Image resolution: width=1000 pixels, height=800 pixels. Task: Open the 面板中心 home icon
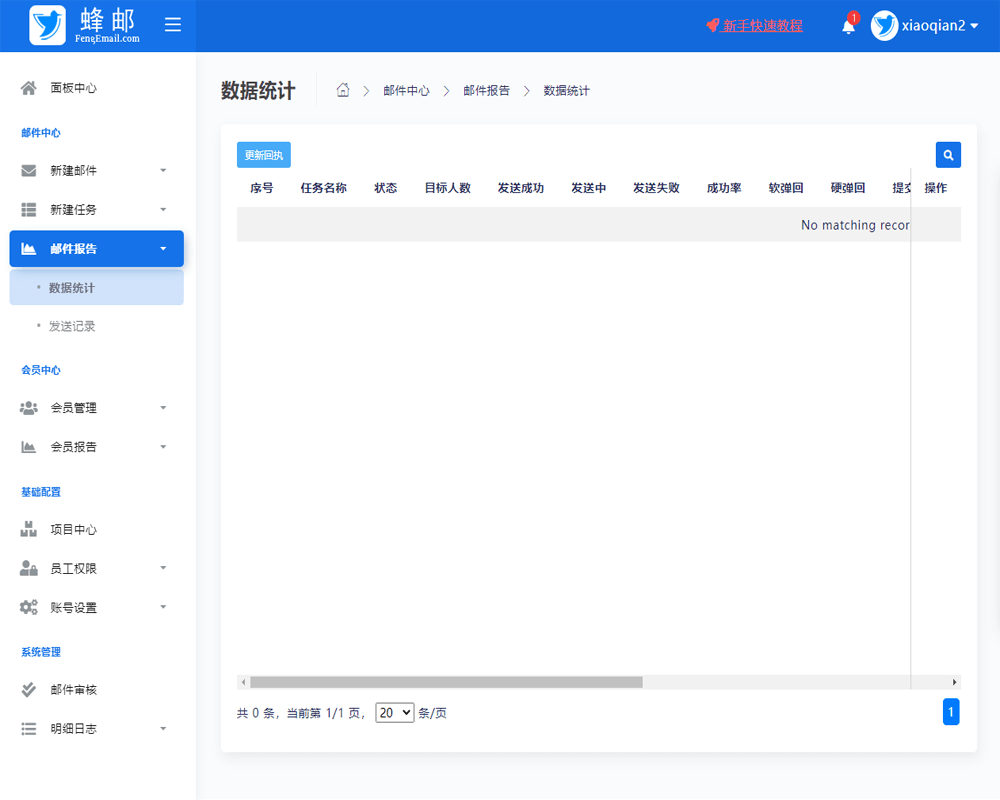point(30,87)
